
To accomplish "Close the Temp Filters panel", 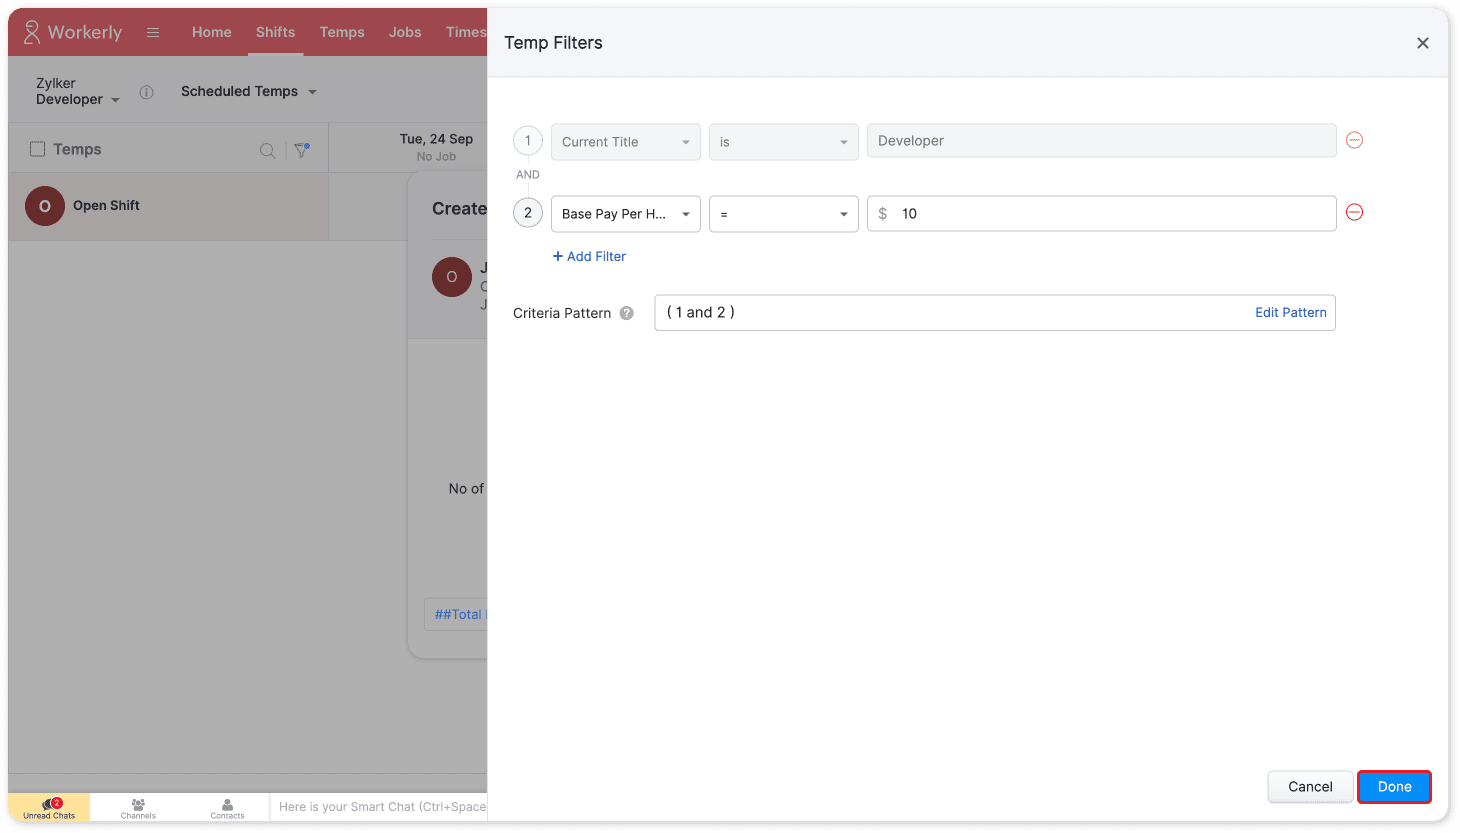I will pyautogui.click(x=1423, y=43).
